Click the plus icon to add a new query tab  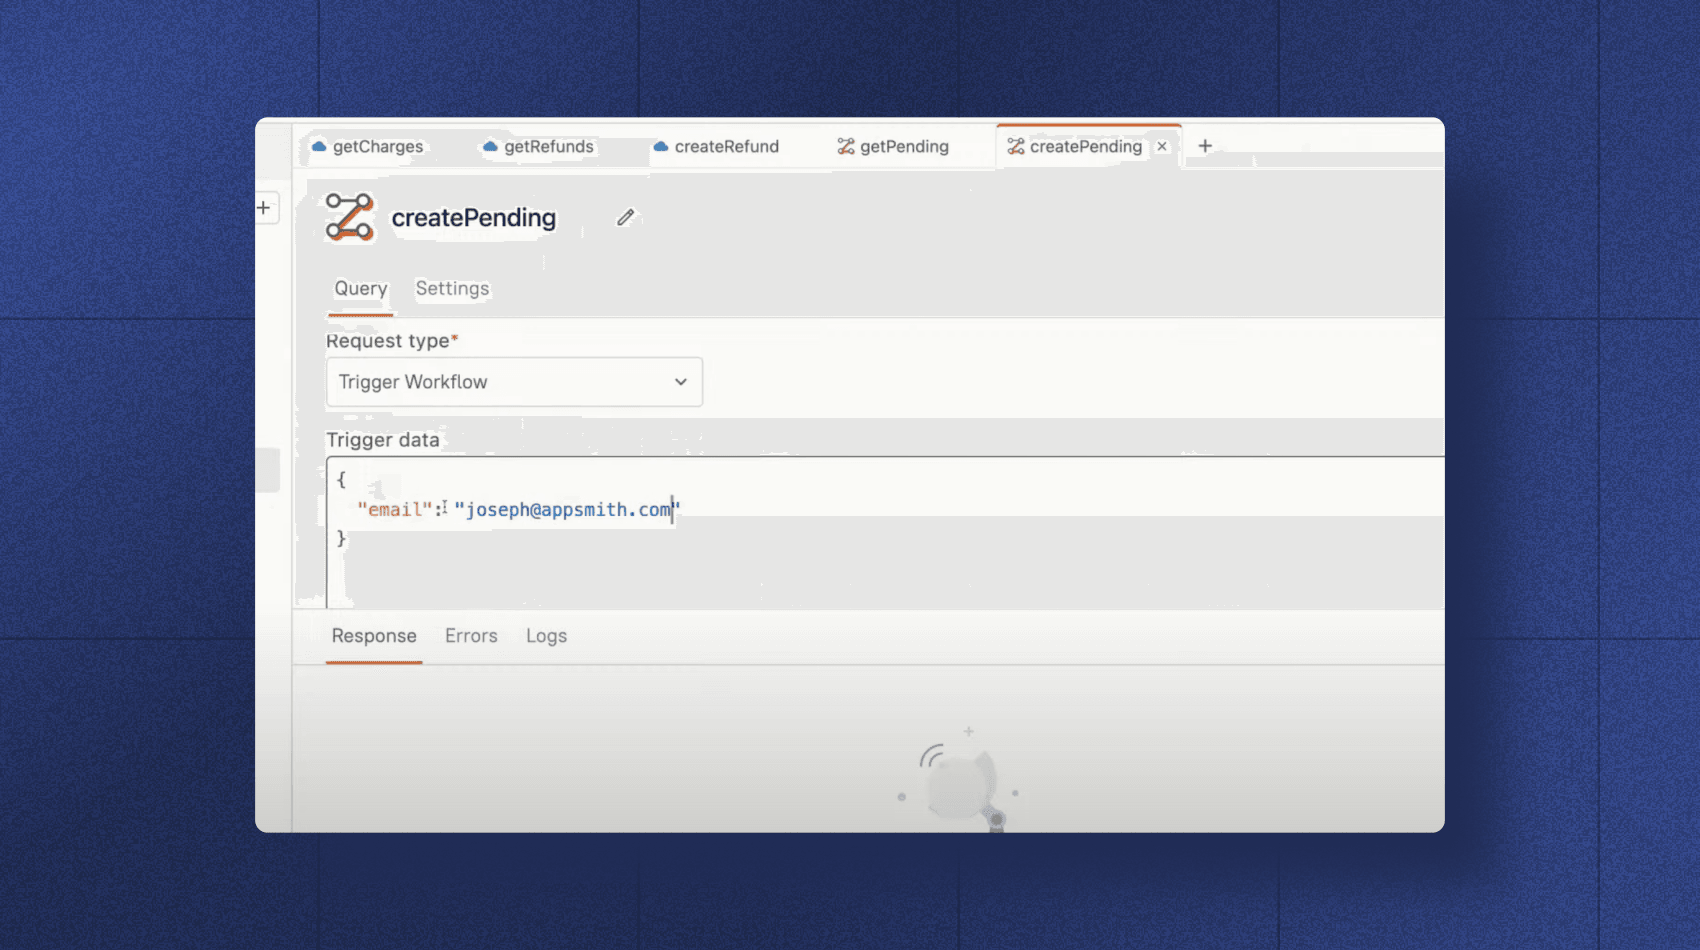pos(1205,146)
